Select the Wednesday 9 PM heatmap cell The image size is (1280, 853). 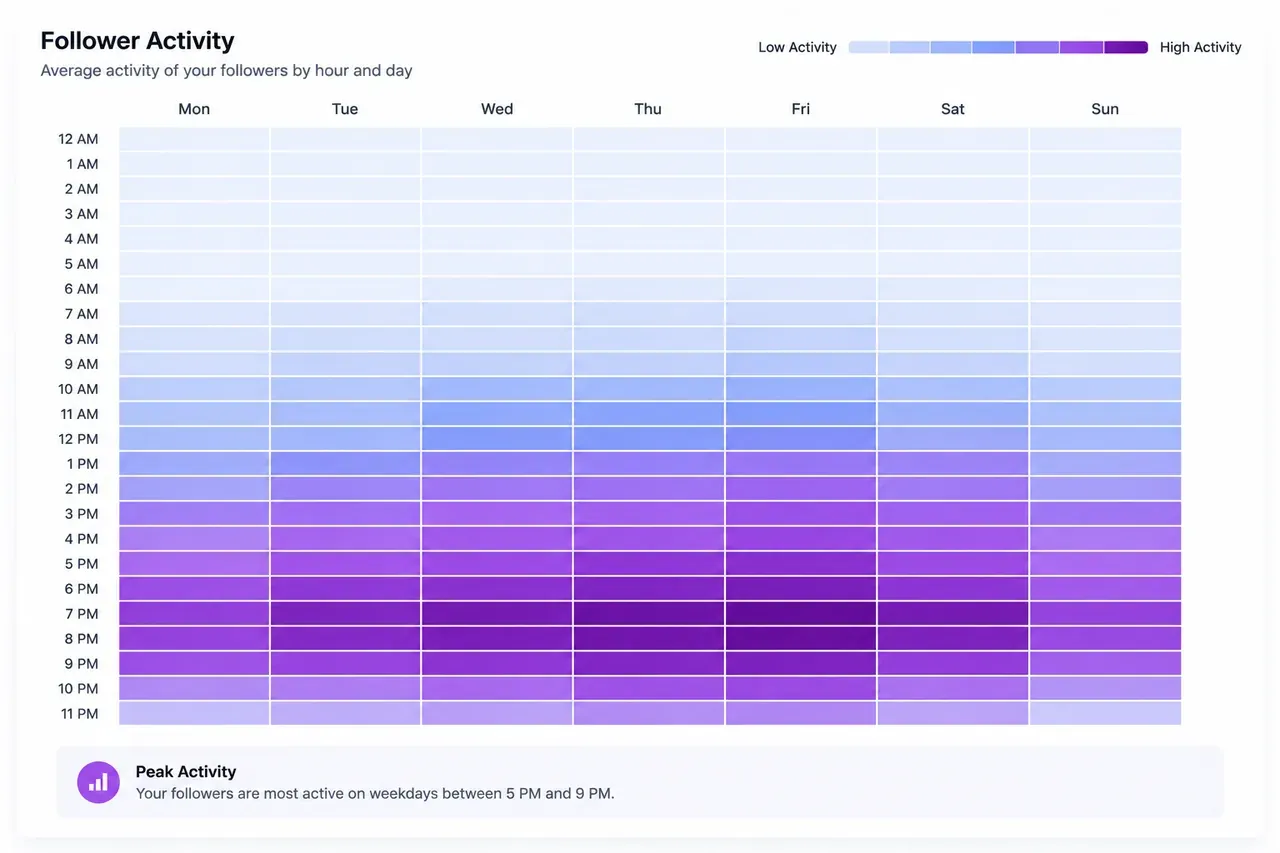[x=497, y=663]
